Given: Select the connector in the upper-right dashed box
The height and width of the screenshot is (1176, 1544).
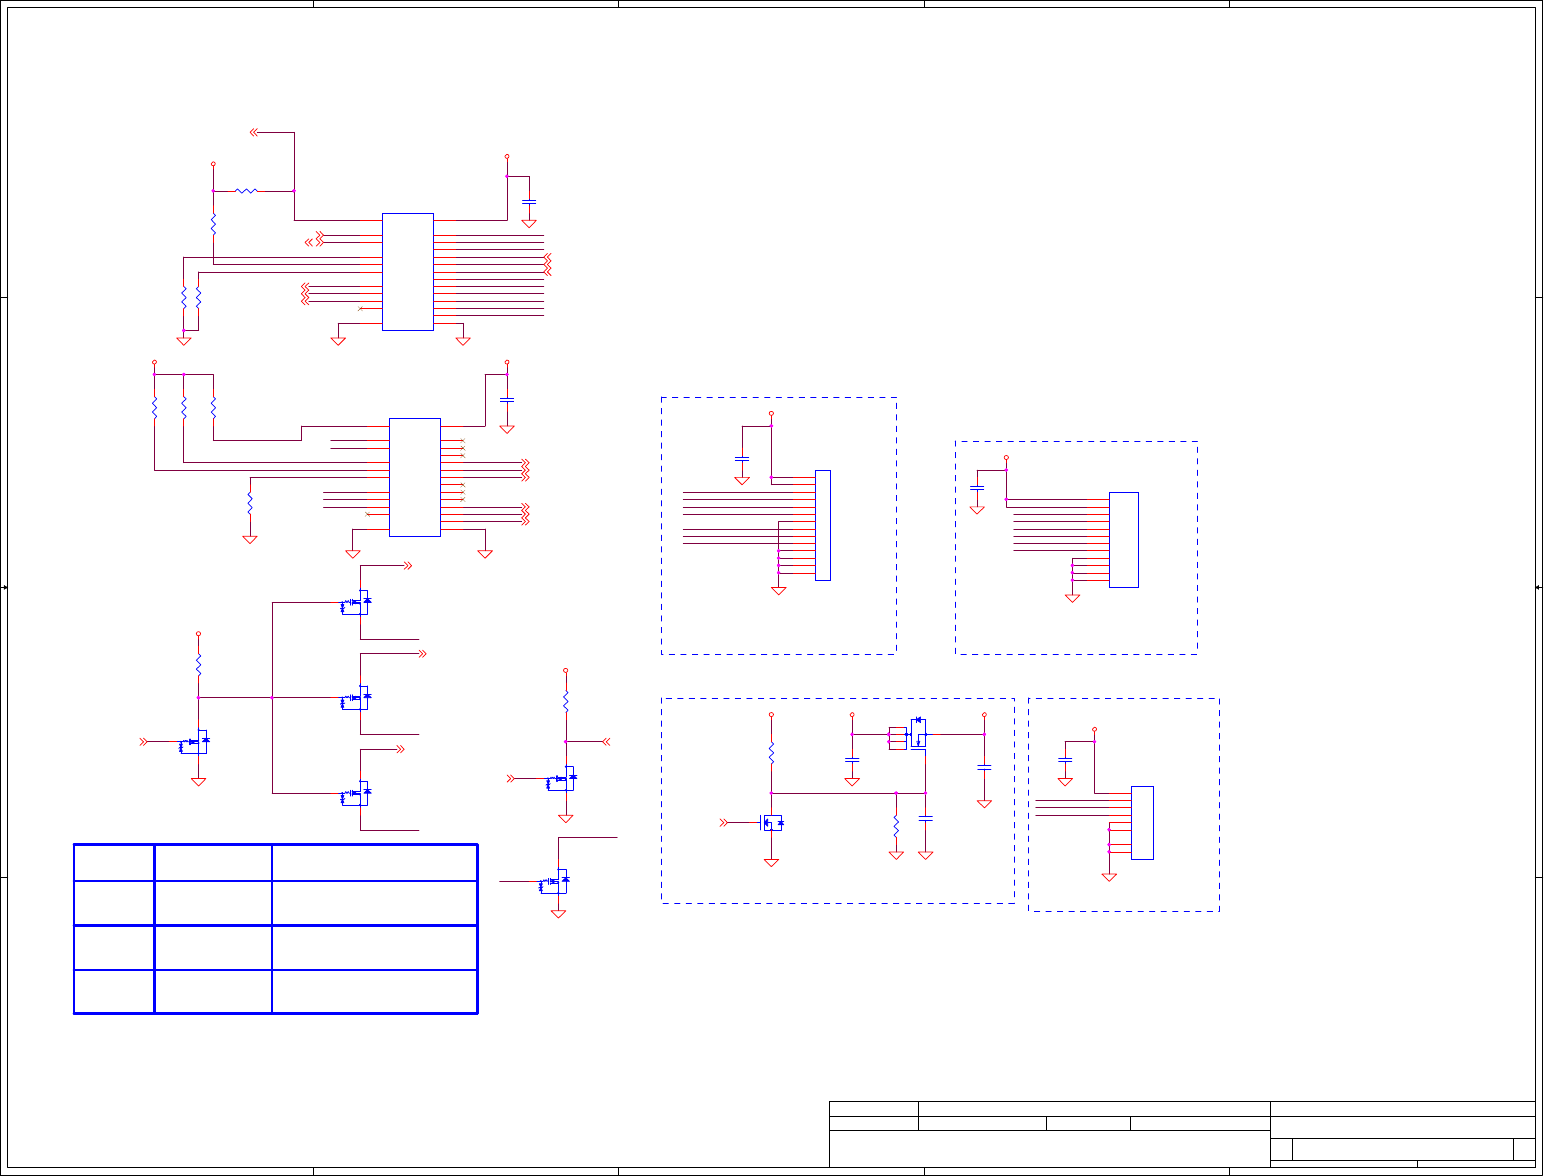Looking at the screenshot, I should click(x=1124, y=540).
